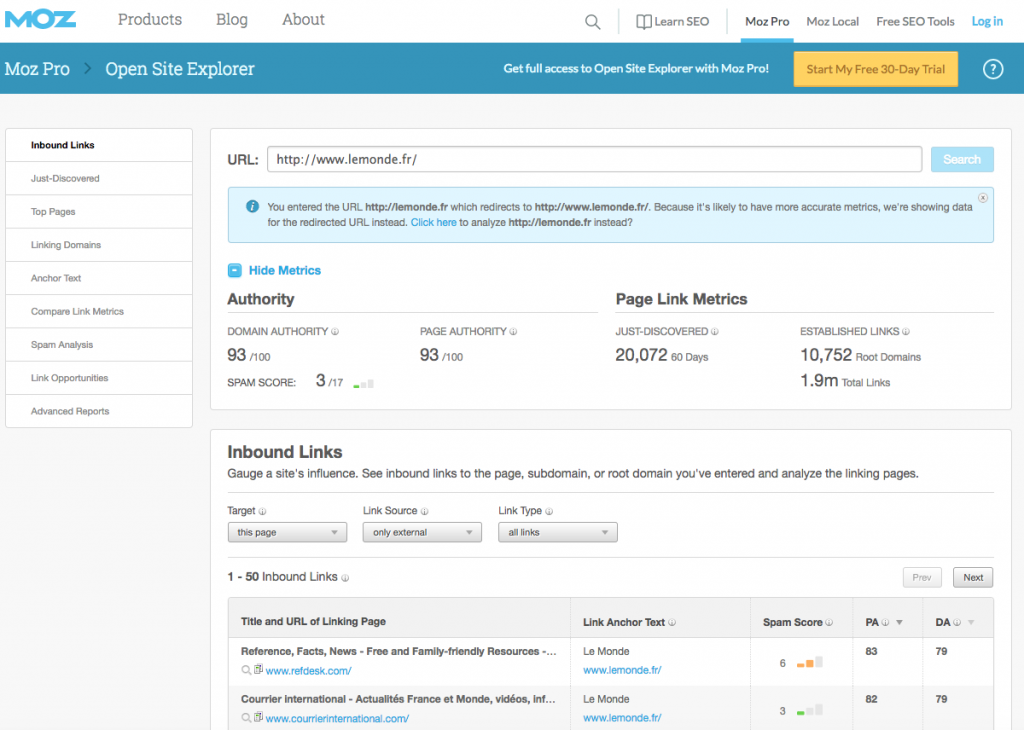1024x730 pixels.
Task: Click www.lemonde.fr/ anchor in refdesk row
Action: (622, 670)
